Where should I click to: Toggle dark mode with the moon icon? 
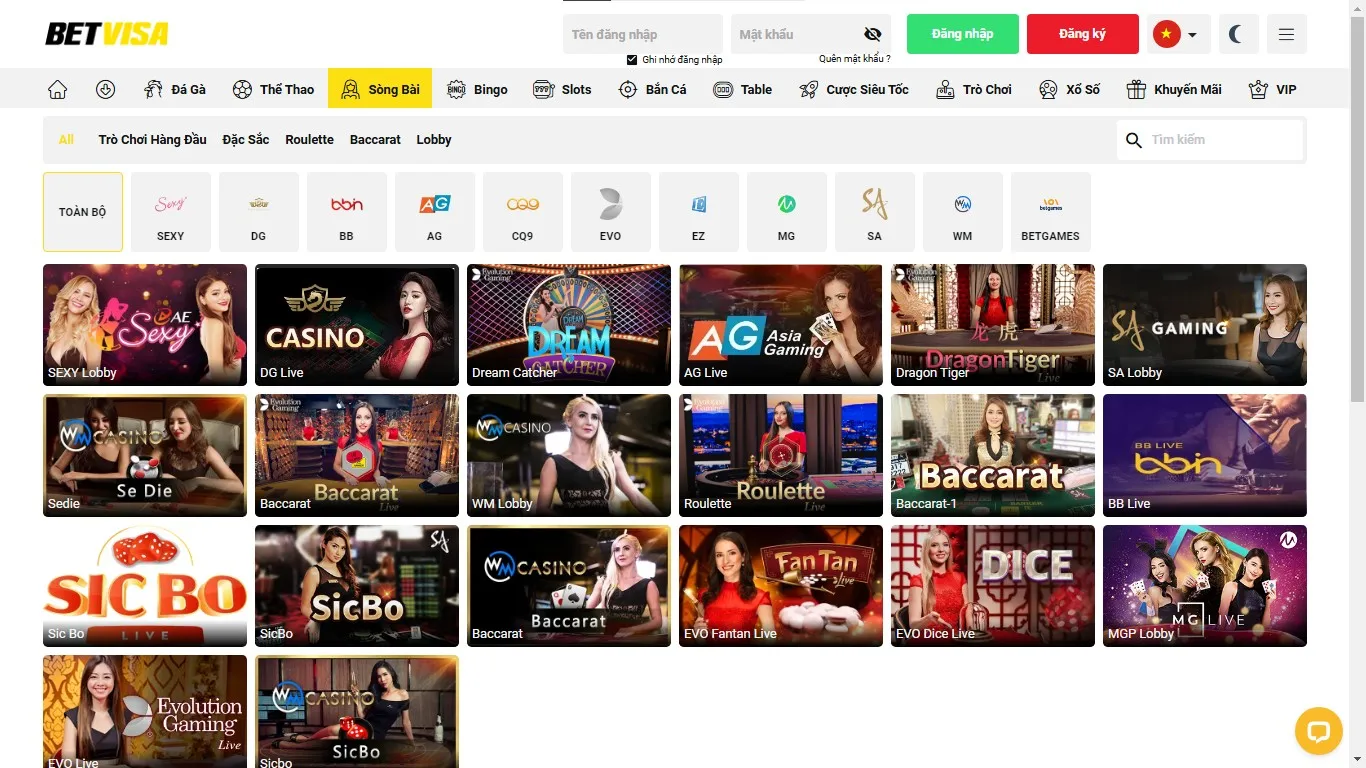coord(1239,34)
